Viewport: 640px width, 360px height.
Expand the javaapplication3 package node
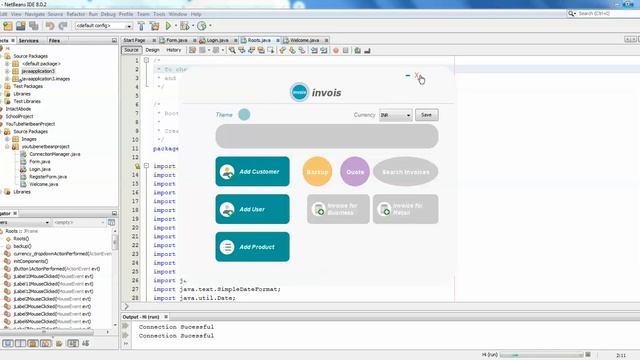(x=7, y=71)
